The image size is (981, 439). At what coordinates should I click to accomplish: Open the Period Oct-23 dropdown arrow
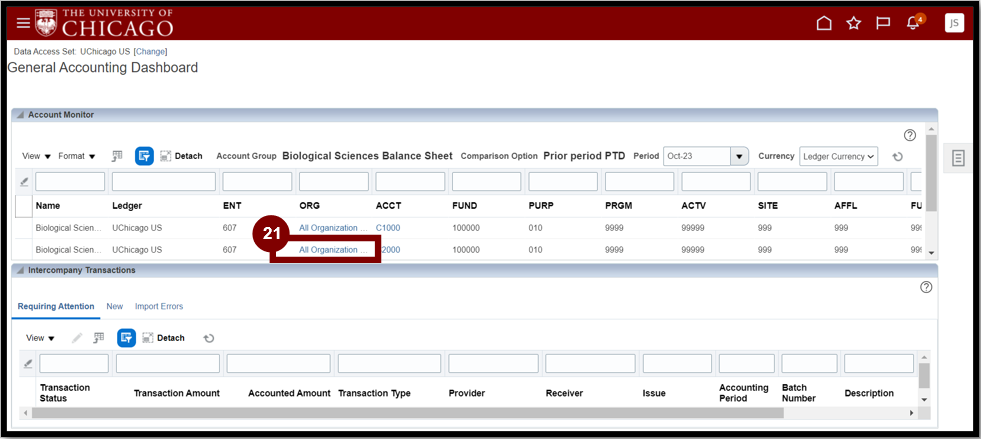pos(740,156)
